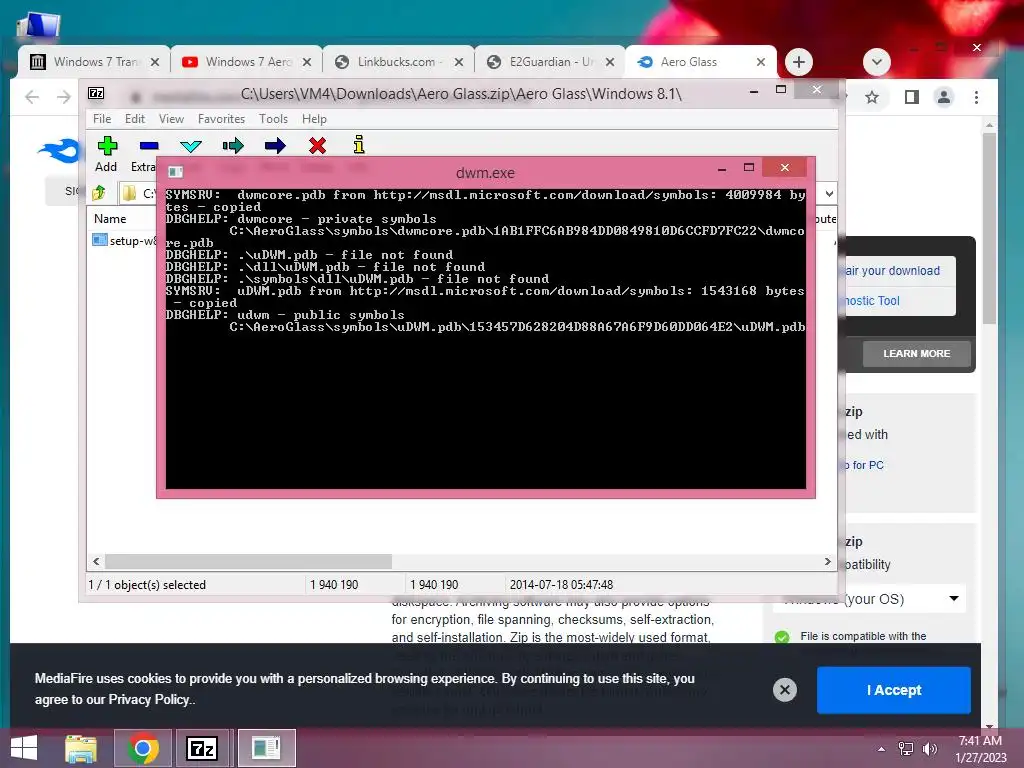
Task: Click the dwm.exe console window icon
Action: 175,172
